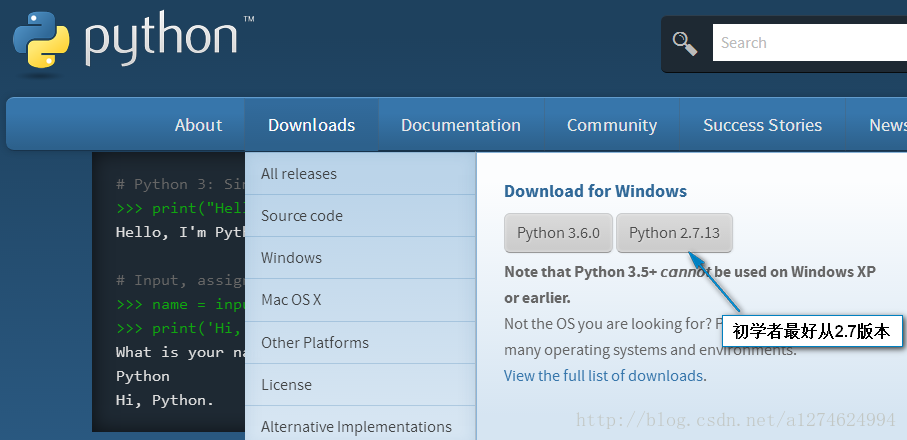Click the magnifying glass search icon
This screenshot has height=440, width=907.
click(x=685, y=43)
